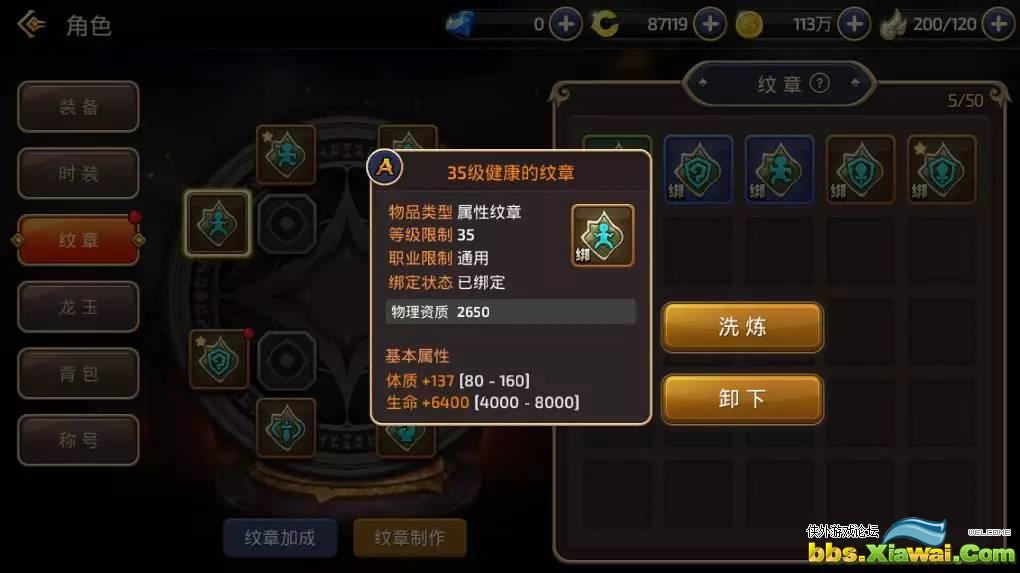This screenshot has width=1020, height=573.
Task: Select the empty socket beside highlighted emblem
Action: tap(286, 223)
